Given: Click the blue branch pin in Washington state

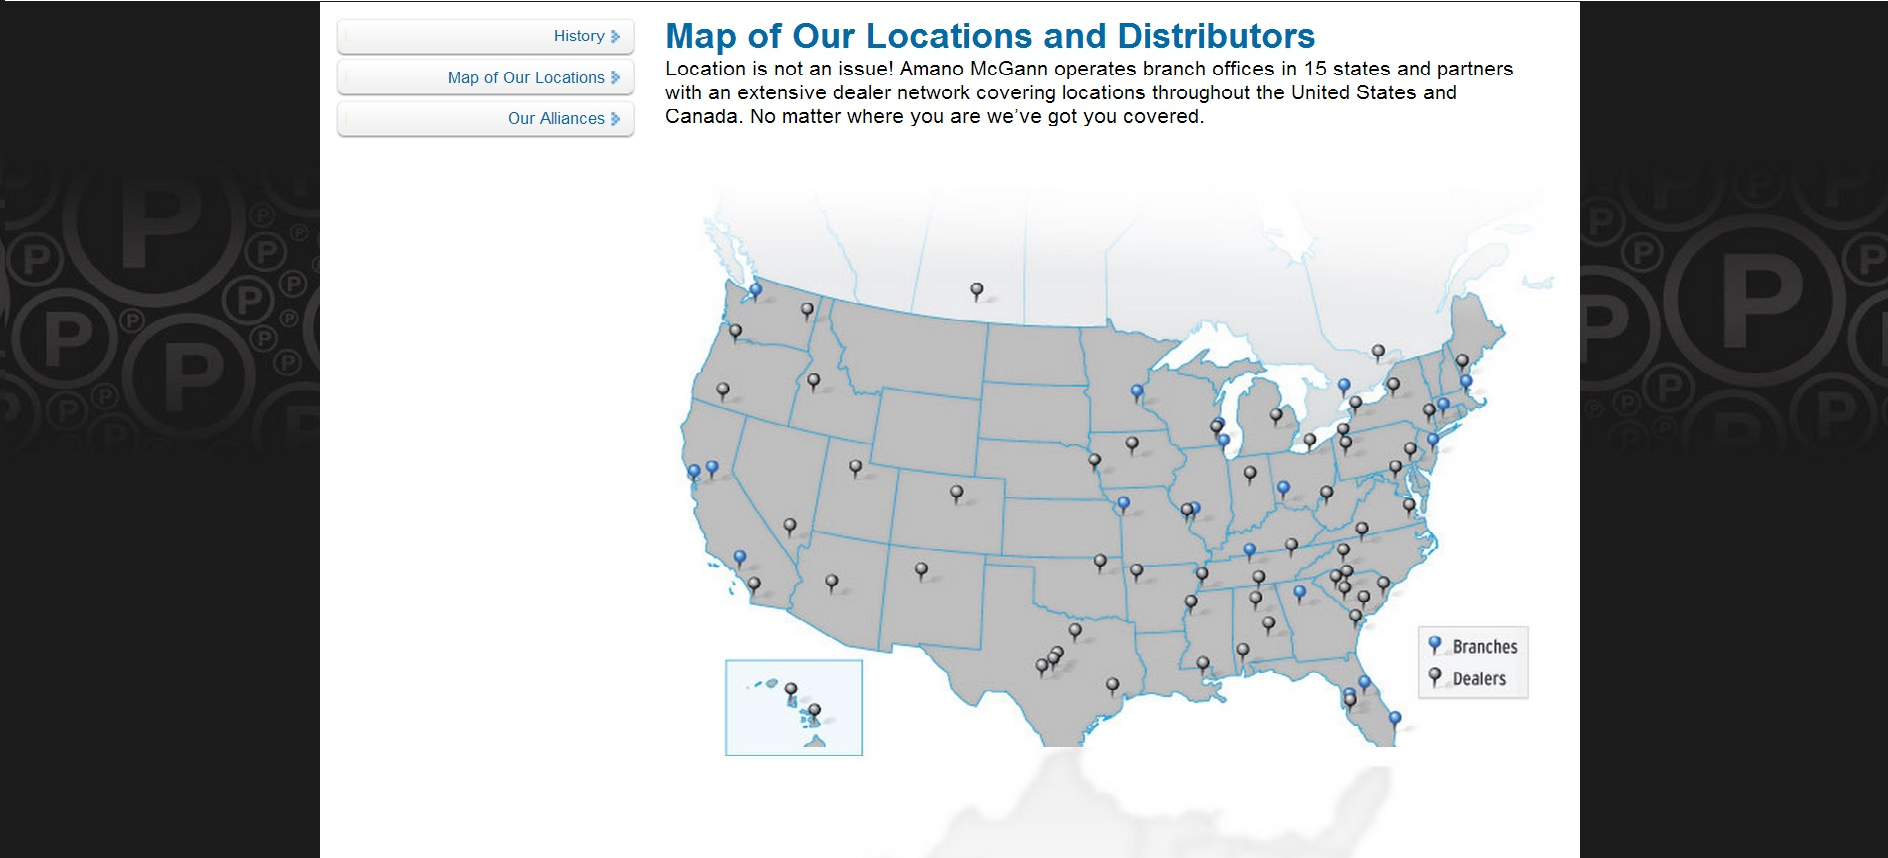Looking at the screenshot, I should coord(756,290).
